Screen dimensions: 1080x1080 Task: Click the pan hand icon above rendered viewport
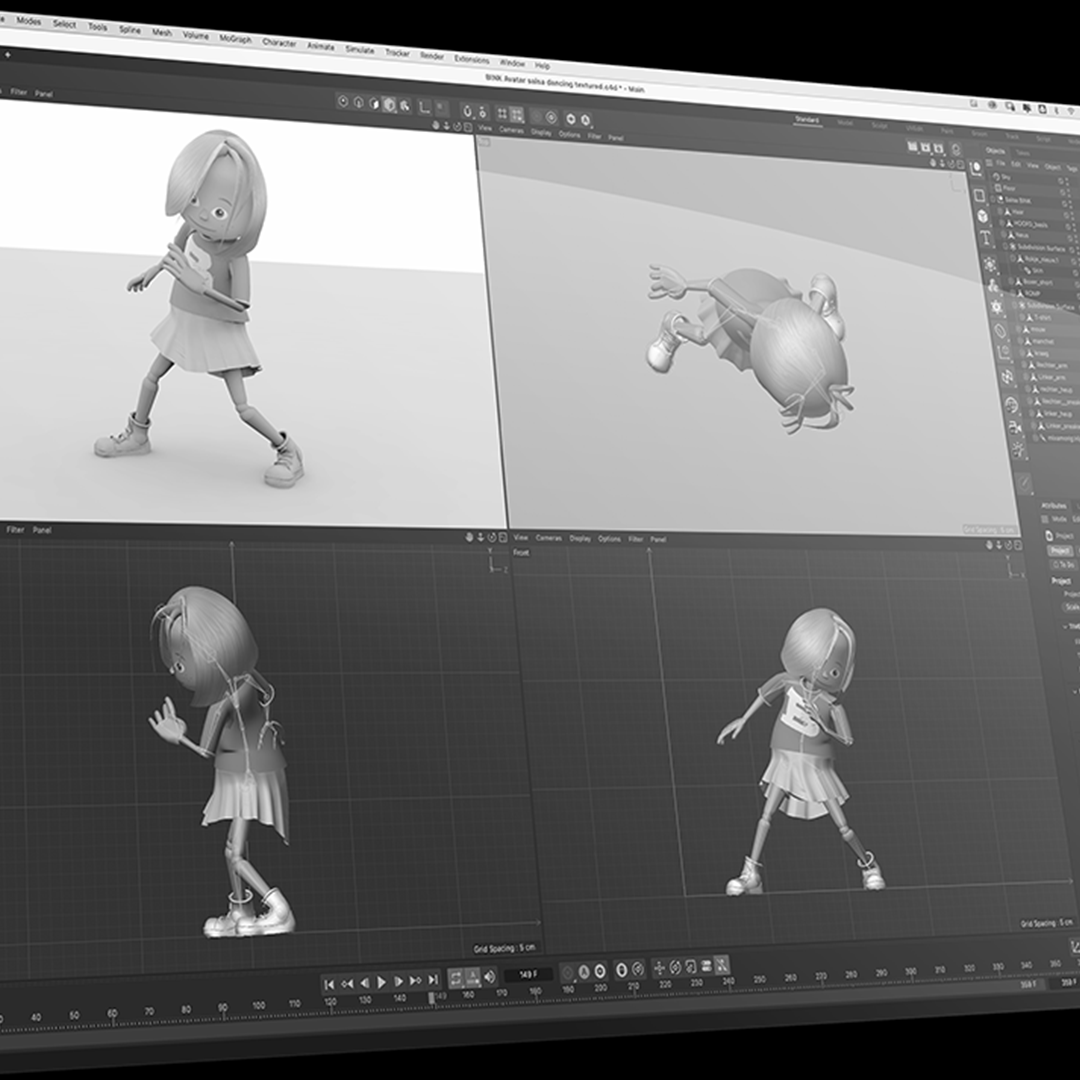(x=436, y=125)
